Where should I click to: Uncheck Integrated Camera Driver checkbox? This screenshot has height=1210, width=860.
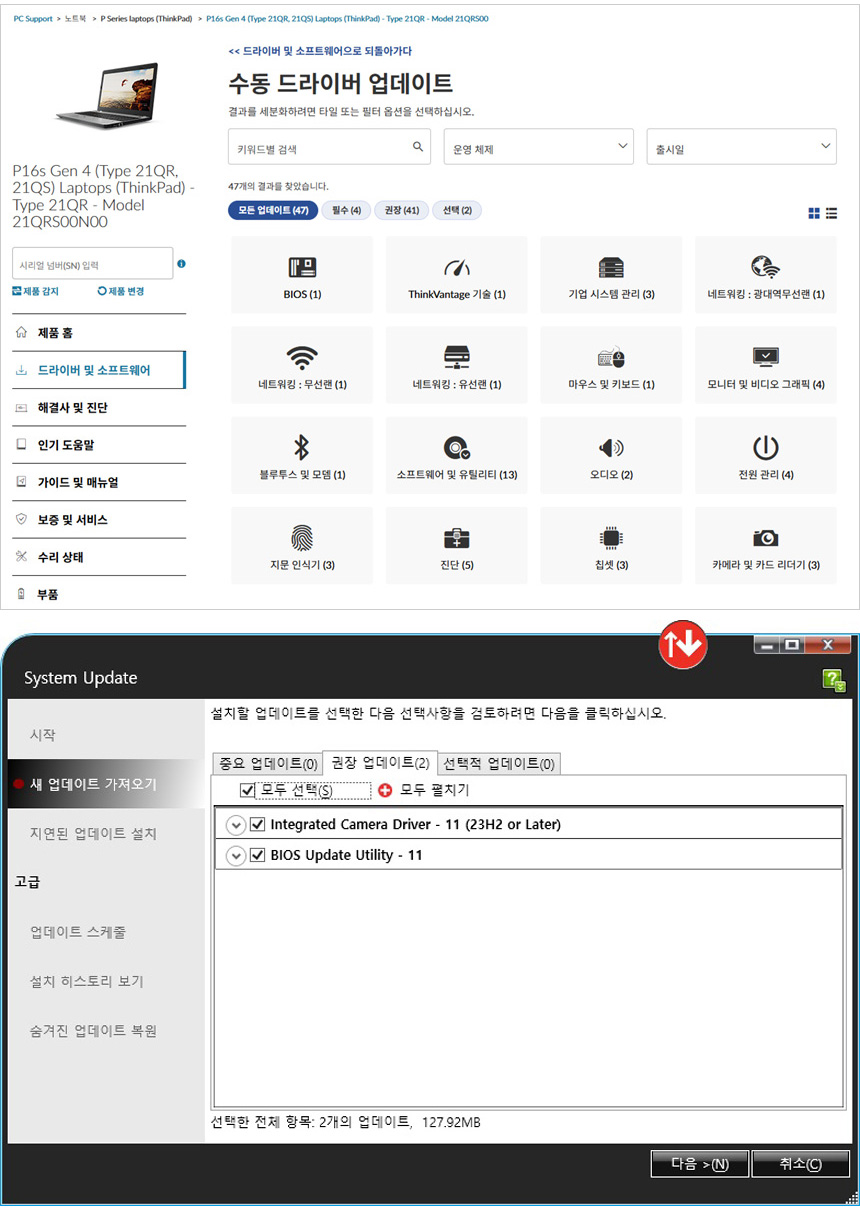click(x=258, y=825)
